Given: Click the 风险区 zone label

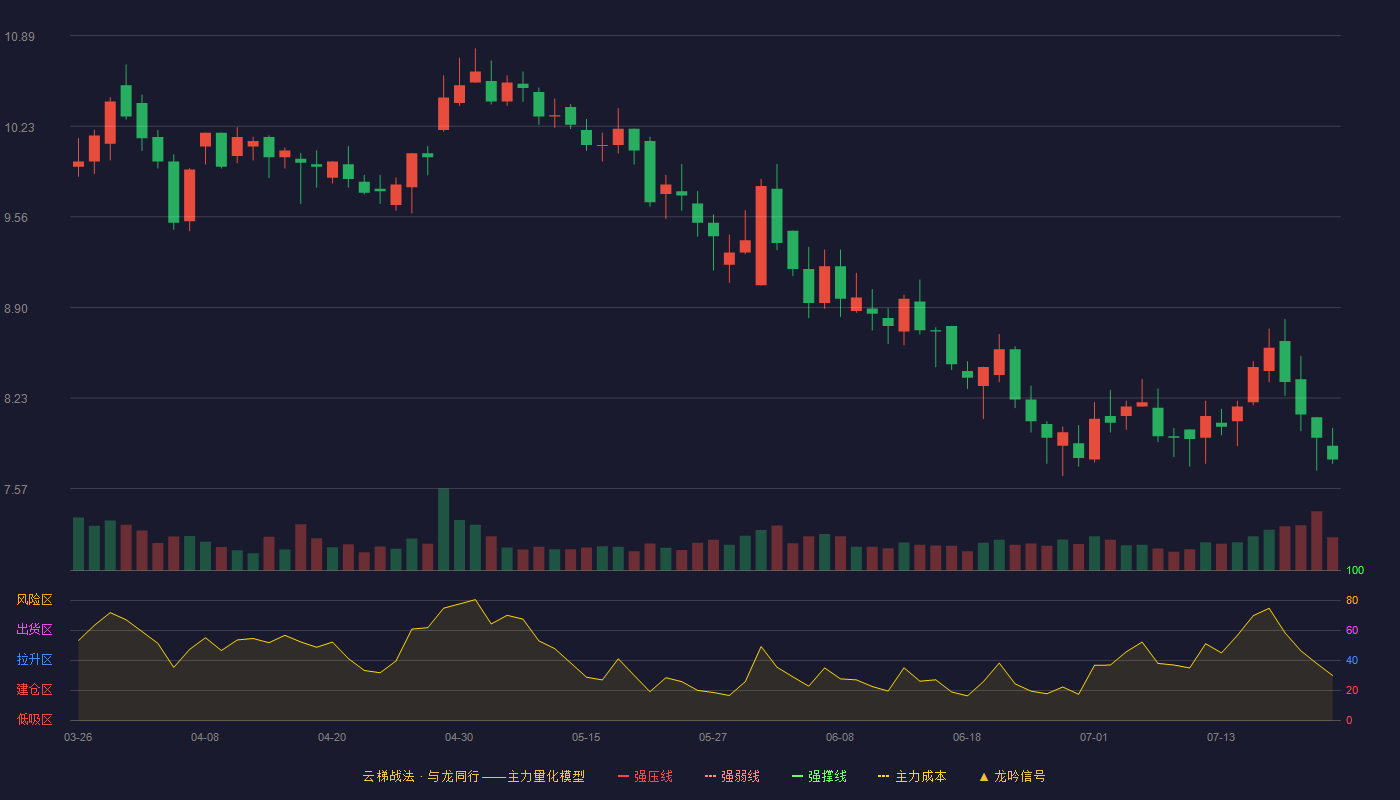Looking at the screenshot, I should 34,600.
